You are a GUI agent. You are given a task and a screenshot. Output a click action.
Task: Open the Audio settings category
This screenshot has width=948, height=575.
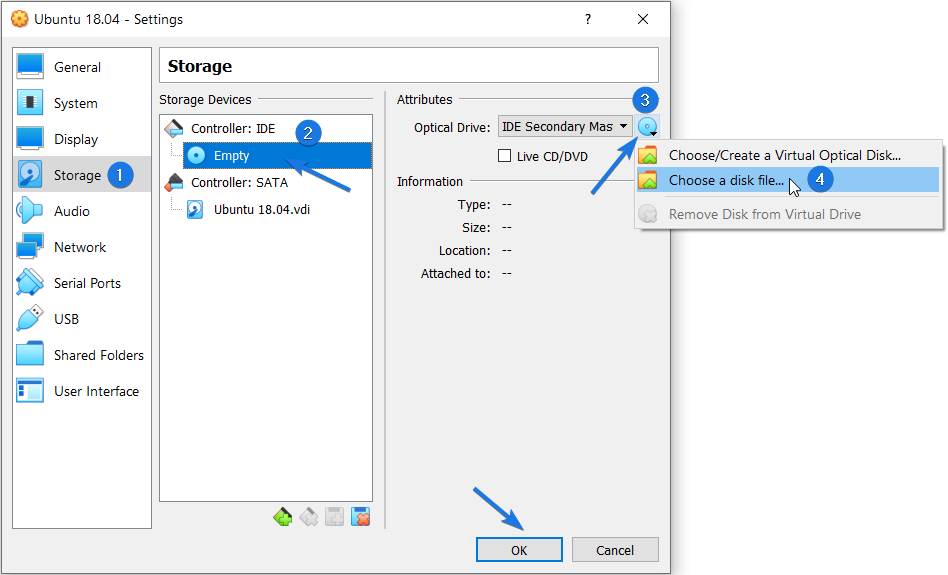click(x=82, y=211)
